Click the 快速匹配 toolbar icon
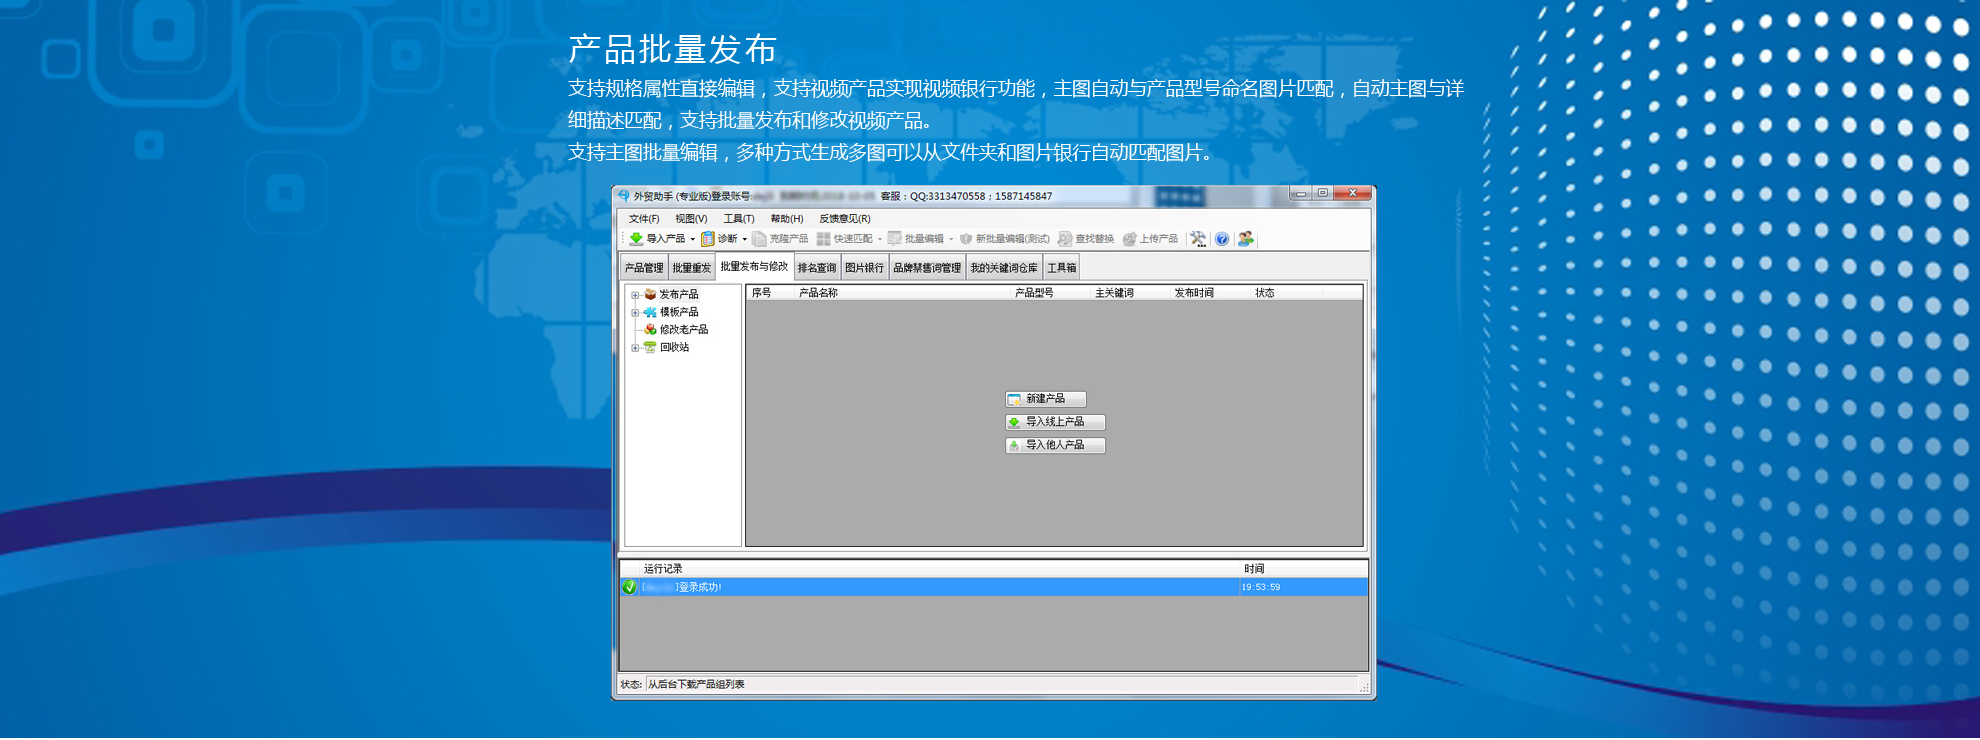The height and width of the screenshot is (740, 1980). 823,239
